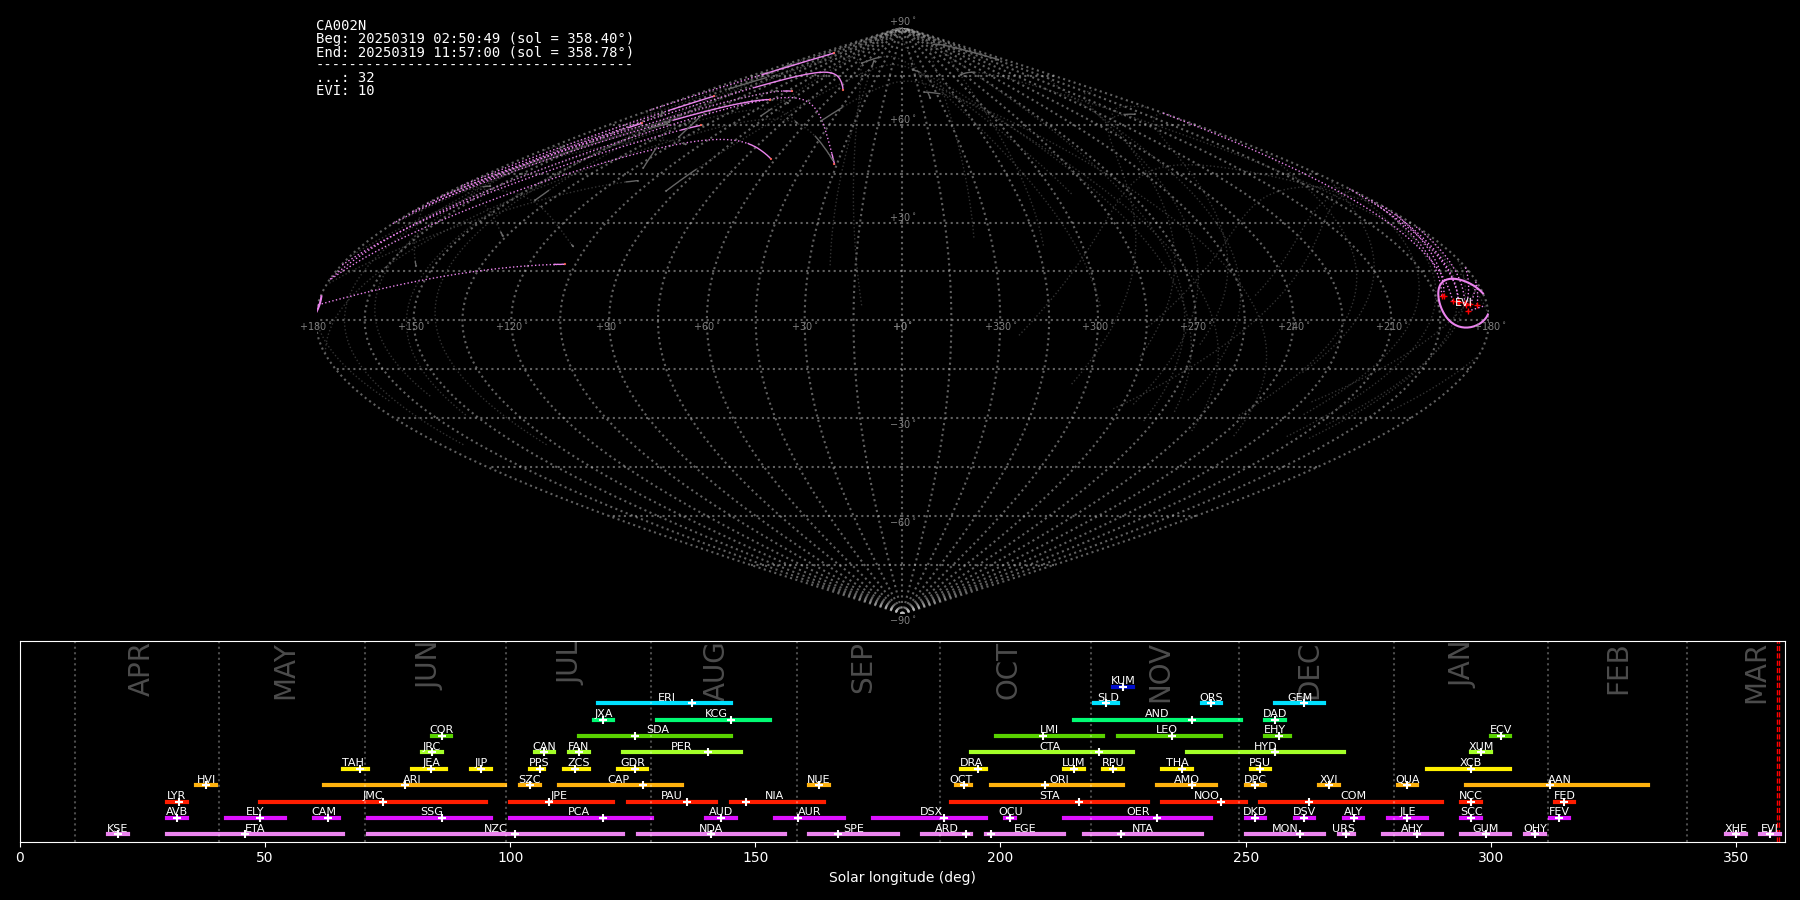Click the EVI radiant label on sky map
Image resolution: width=1800 pixels, height=900 pixels.
pos(1463,303)
